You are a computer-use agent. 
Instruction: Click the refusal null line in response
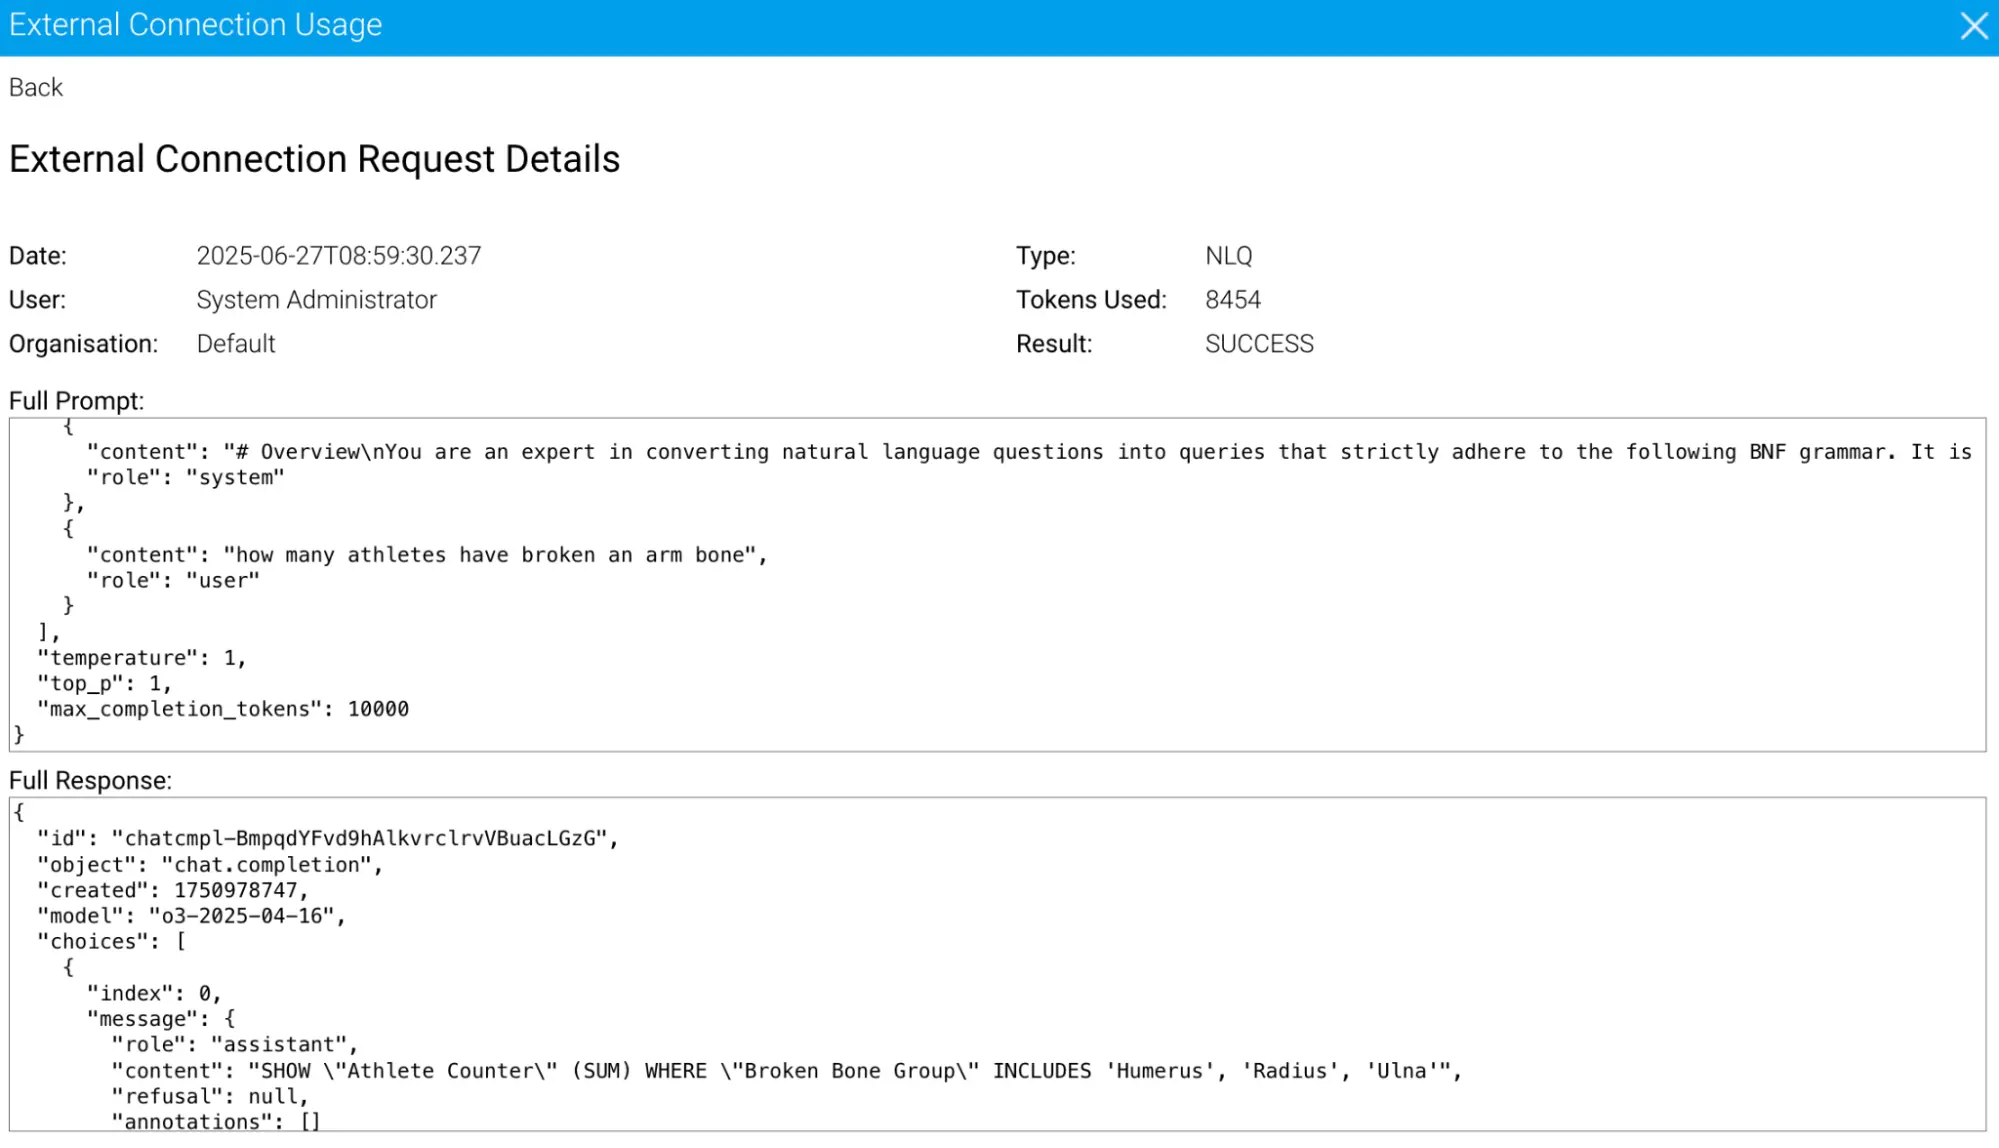(x=210, y=1097)
